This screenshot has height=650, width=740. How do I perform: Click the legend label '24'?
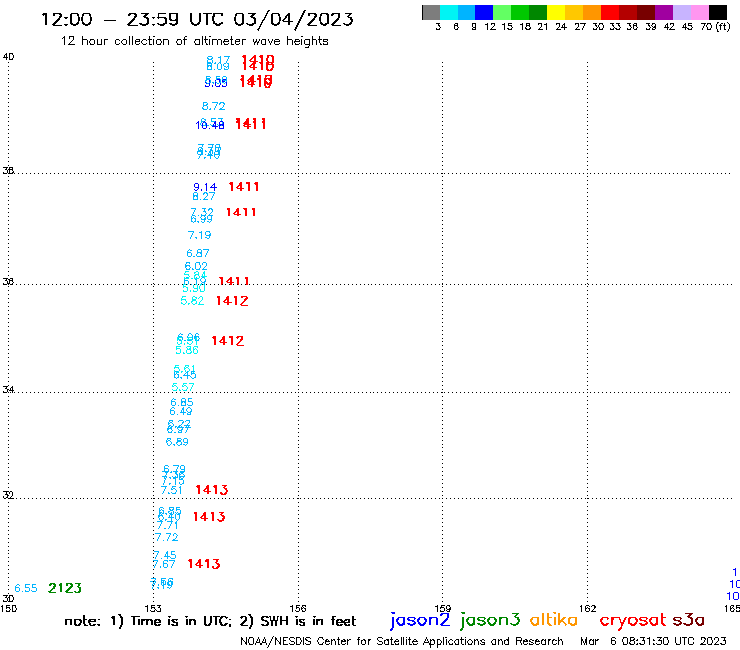[561, 26]
